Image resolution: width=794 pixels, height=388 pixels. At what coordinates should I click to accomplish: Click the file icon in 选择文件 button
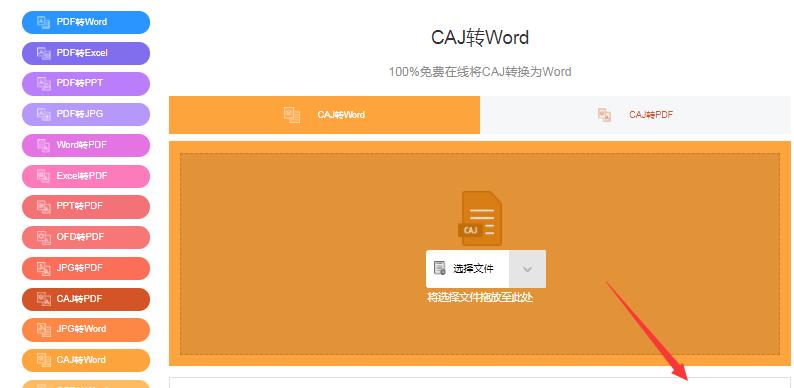[x=440, y=268]
